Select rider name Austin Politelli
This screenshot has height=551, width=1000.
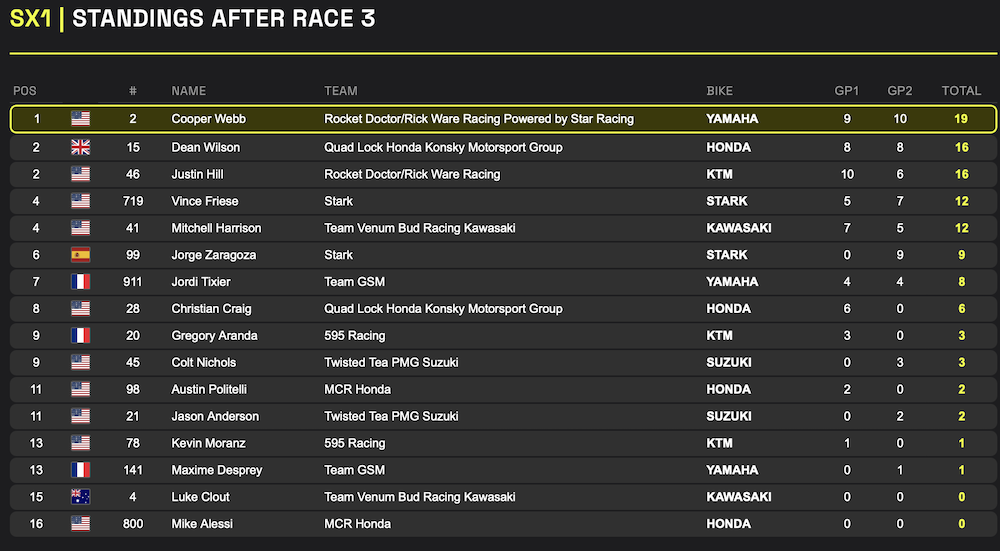point(209,389)
